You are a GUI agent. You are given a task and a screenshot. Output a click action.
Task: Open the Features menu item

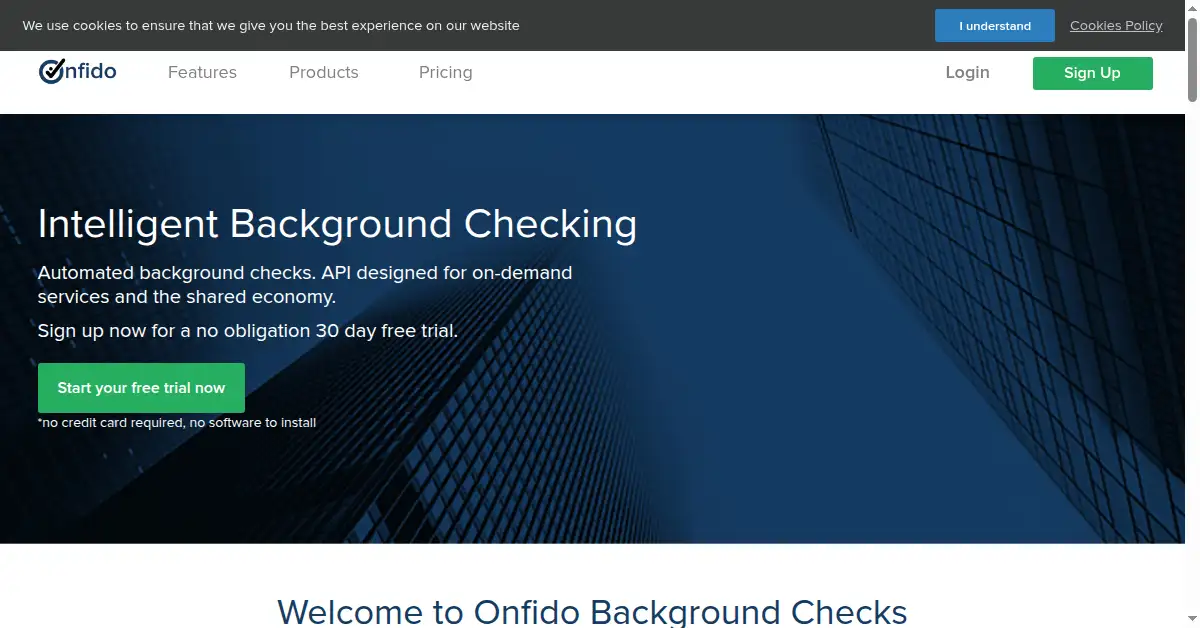202,72
